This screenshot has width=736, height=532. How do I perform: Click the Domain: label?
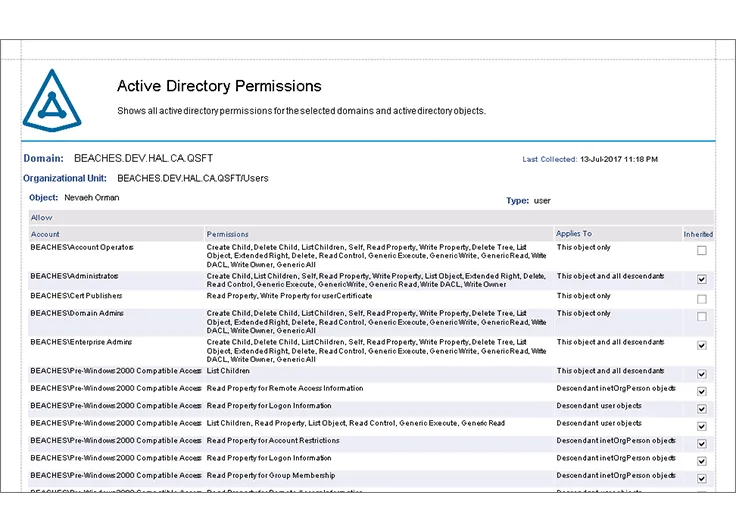(x=44, y=158)
